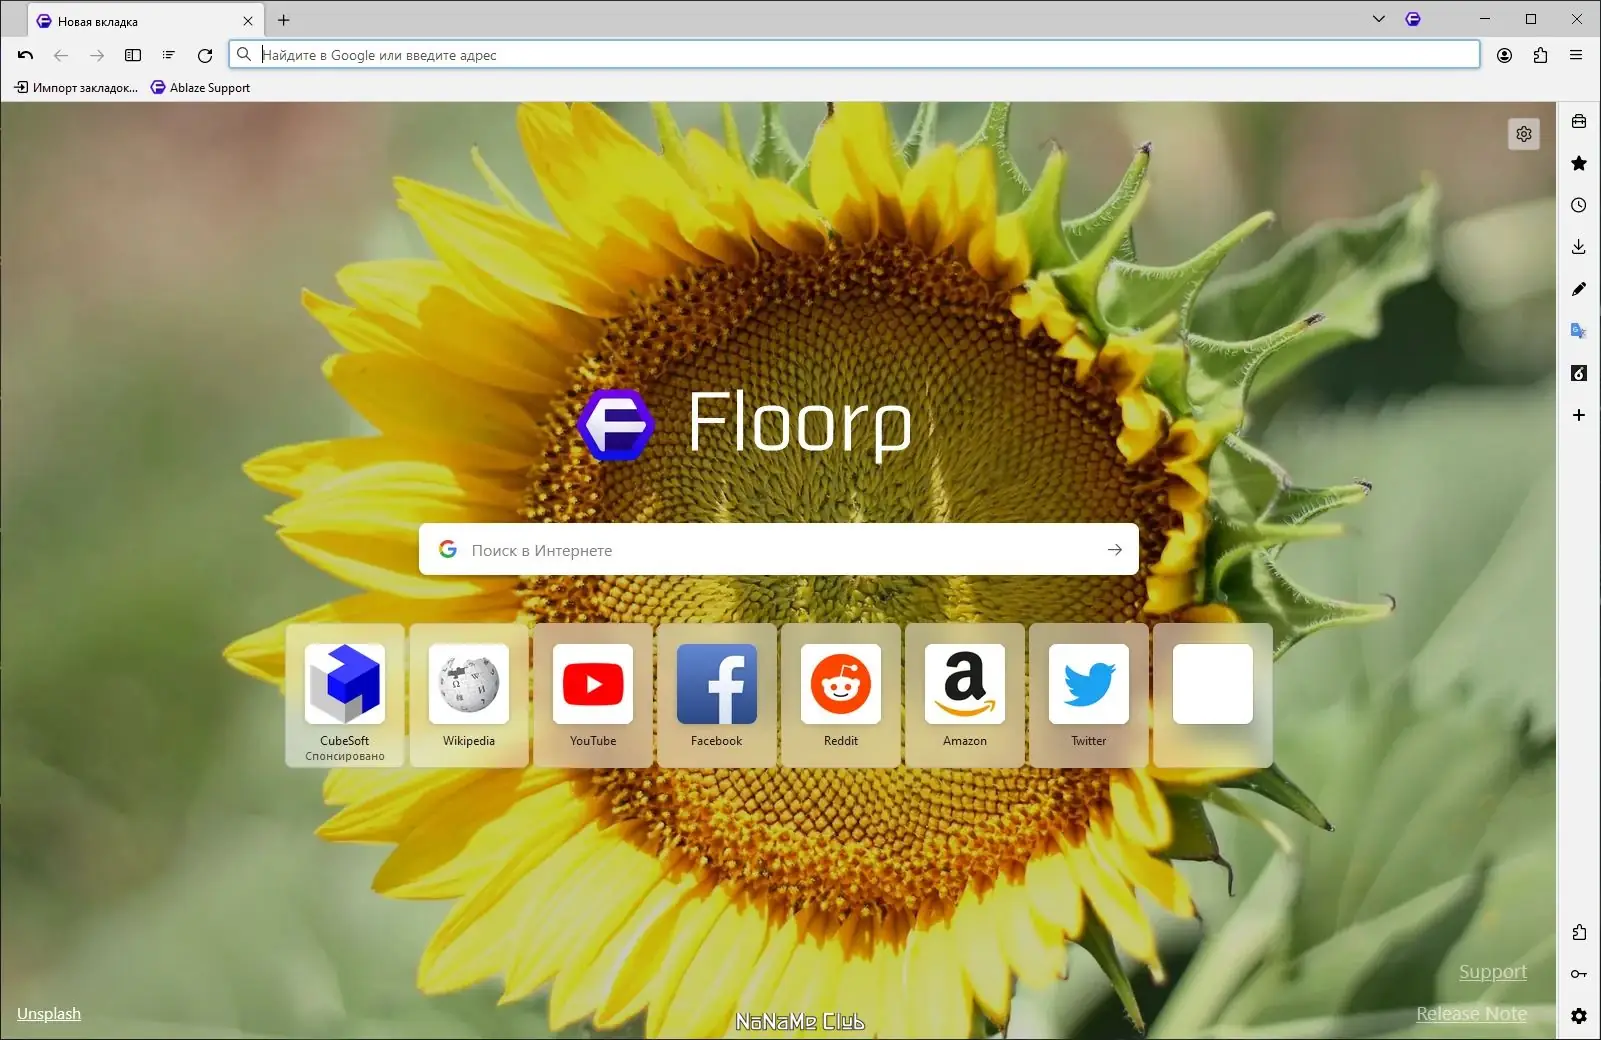Open history clock in the sidebar
The width and height of the screenshot is (1601, 1040).
coord(1579,205)
